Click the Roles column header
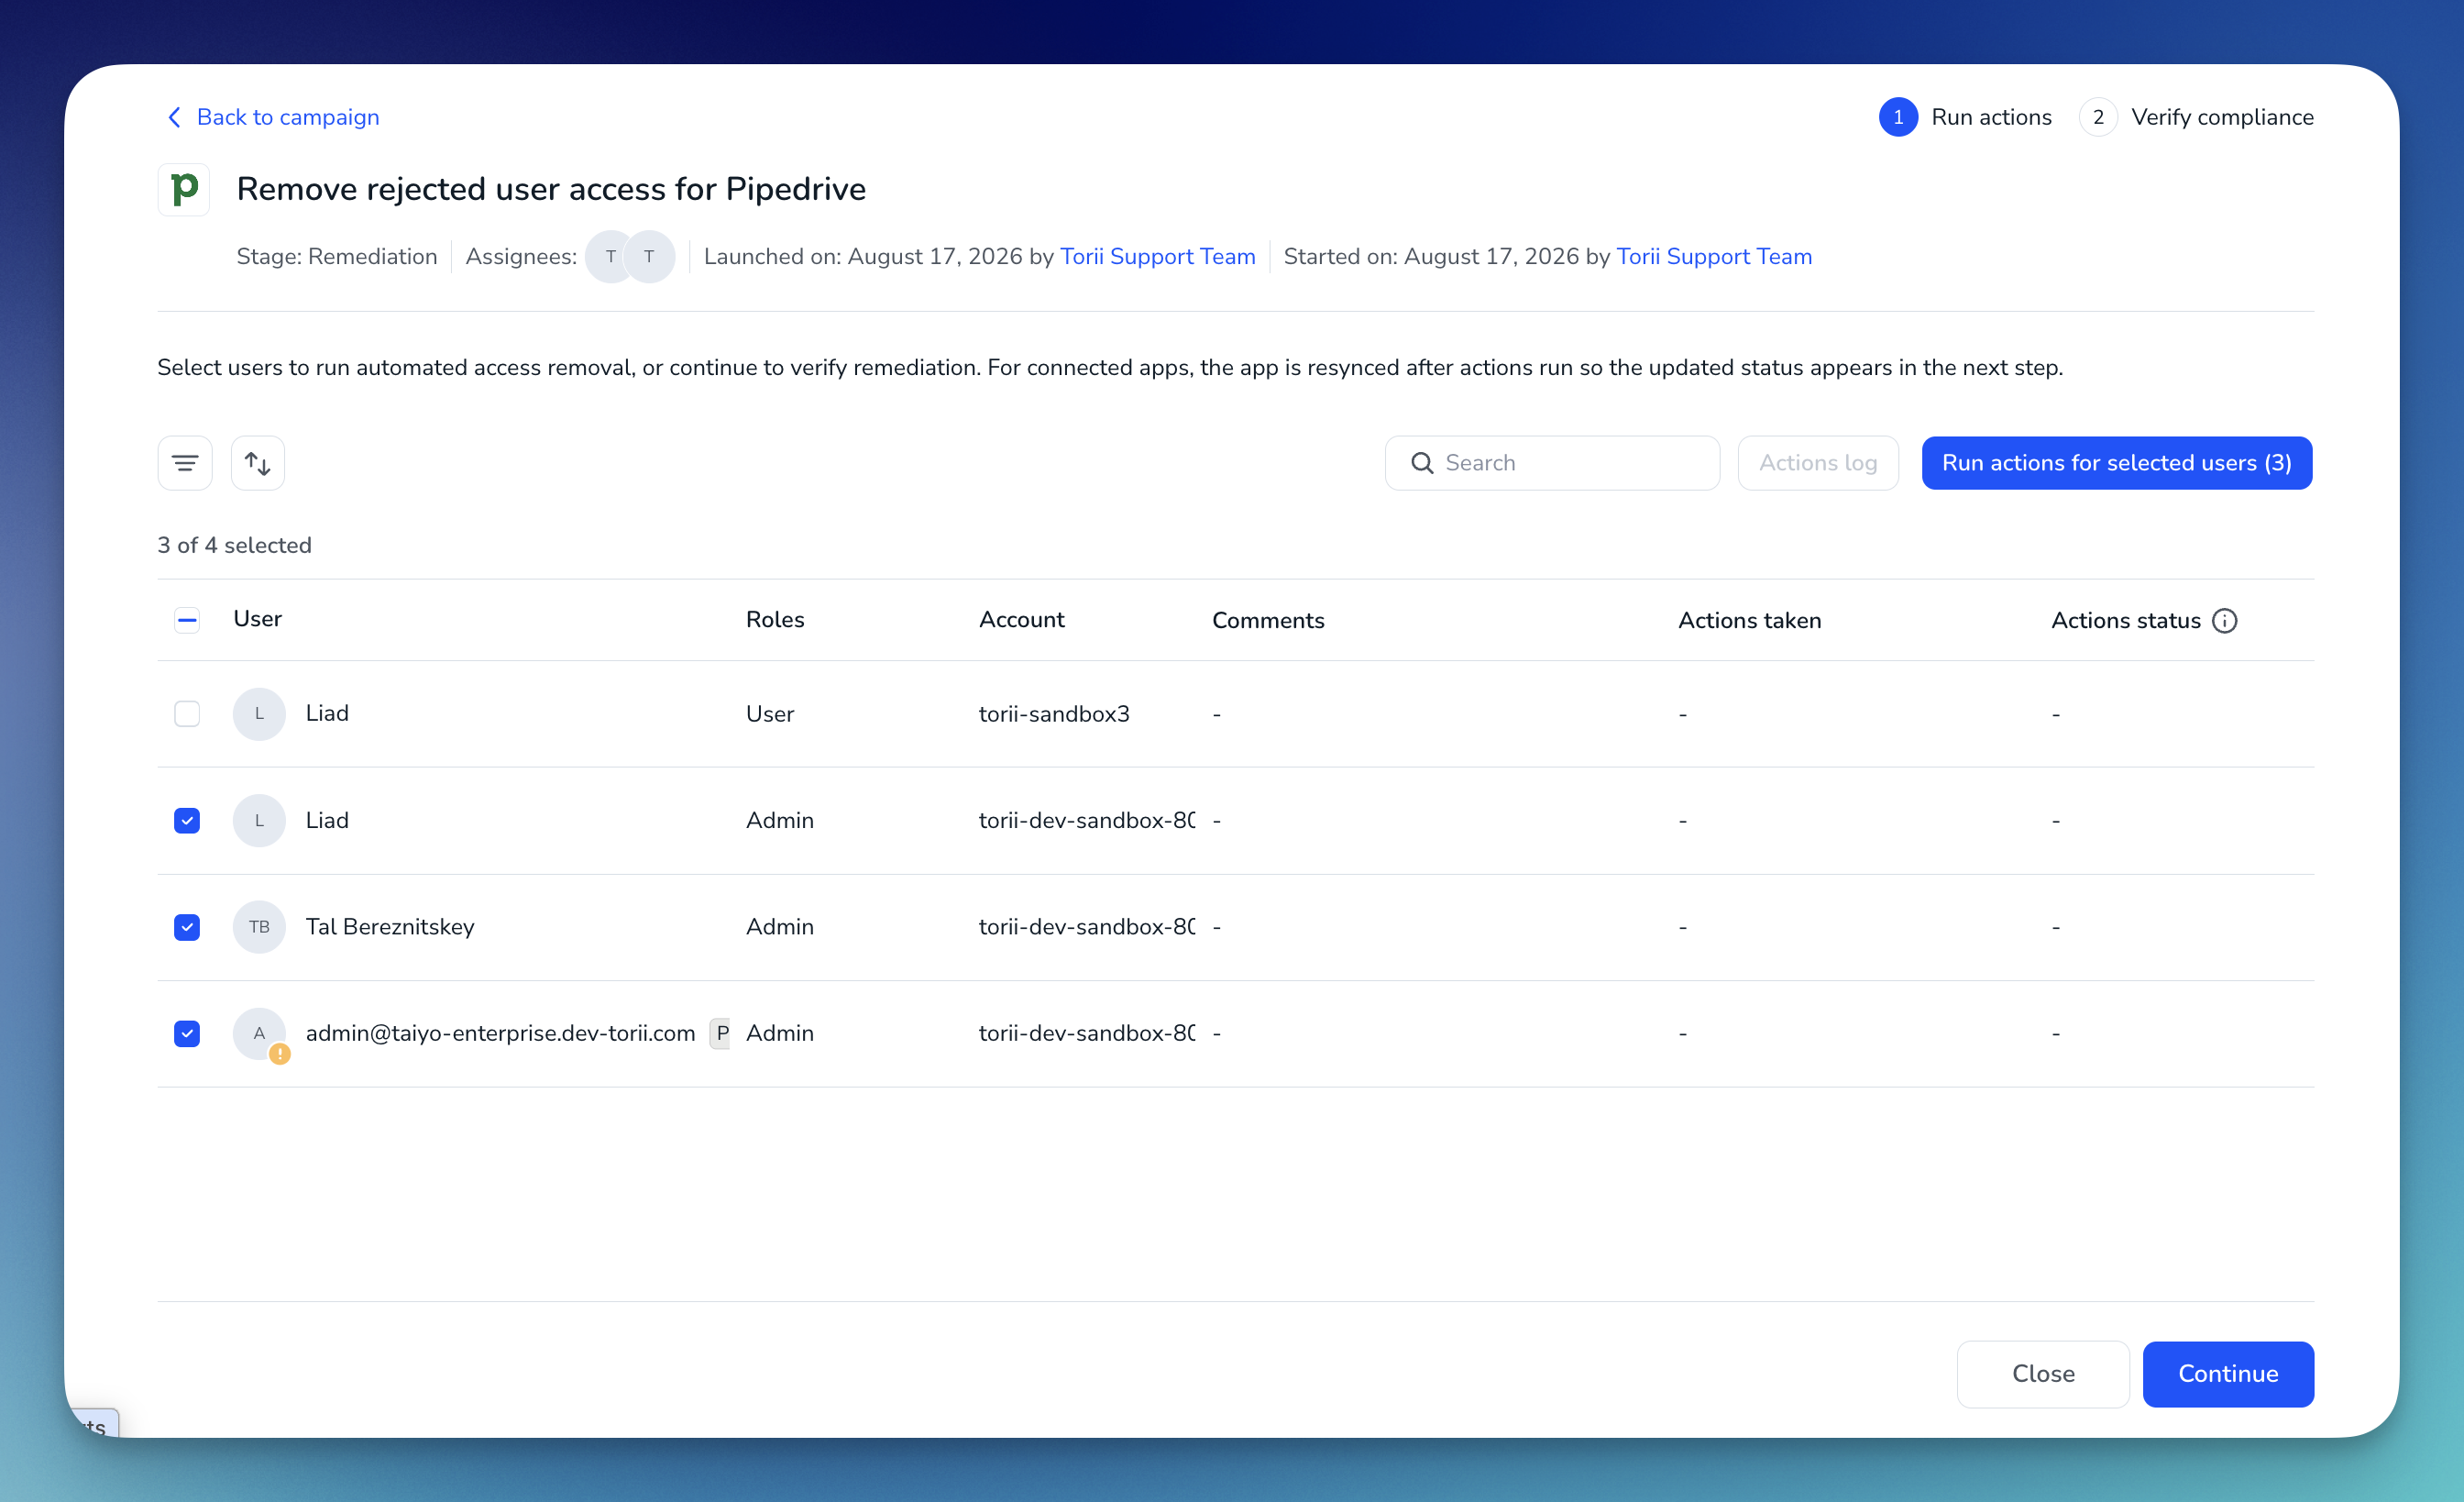2464x1502 pixels. pyautogui.click(x=775, y=620)
